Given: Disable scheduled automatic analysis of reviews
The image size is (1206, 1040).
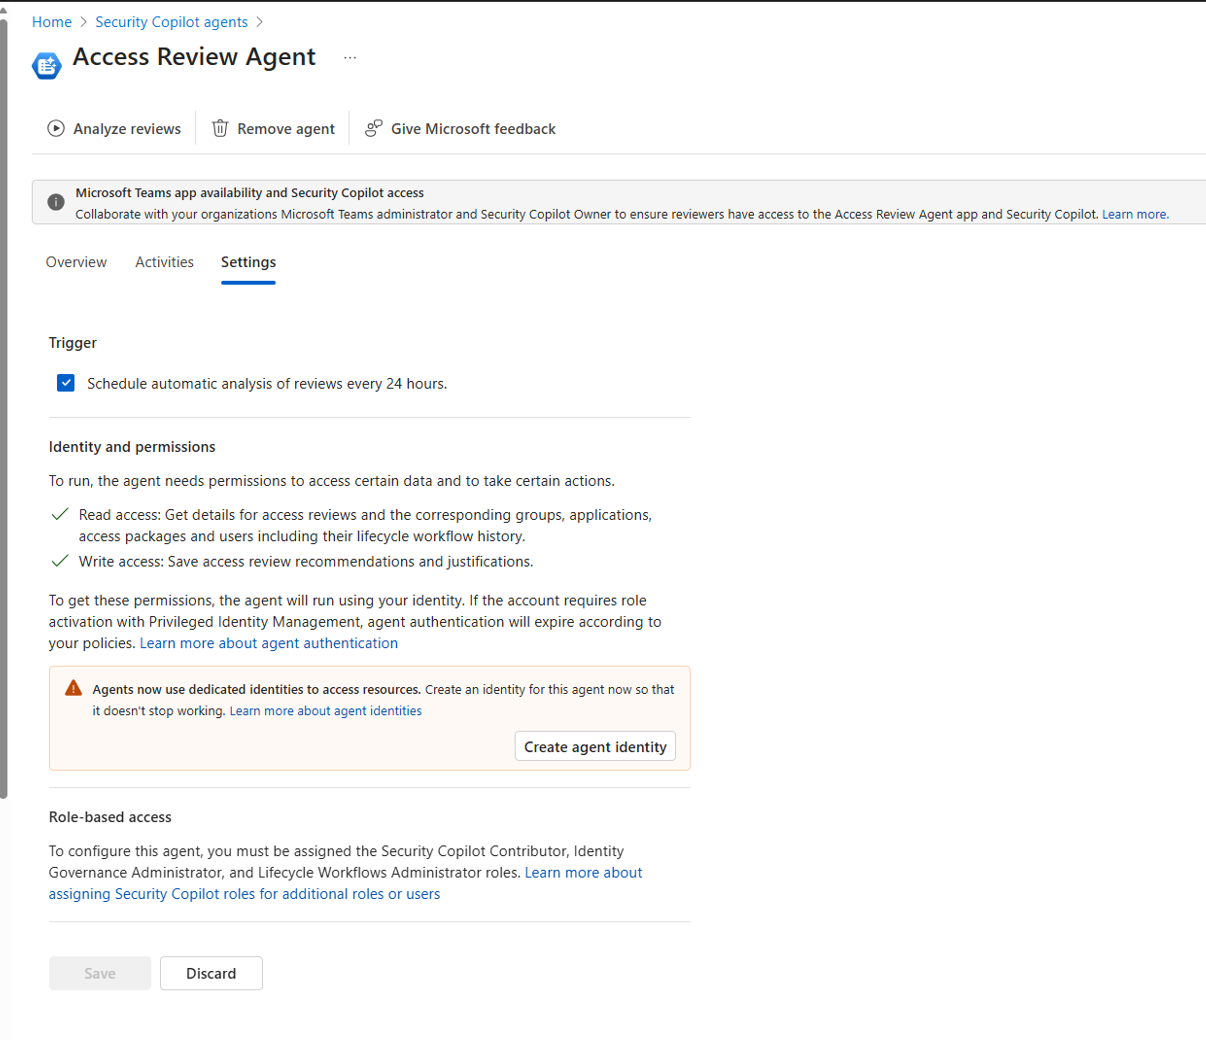Looking at the screenshot, I should (64, 383).
